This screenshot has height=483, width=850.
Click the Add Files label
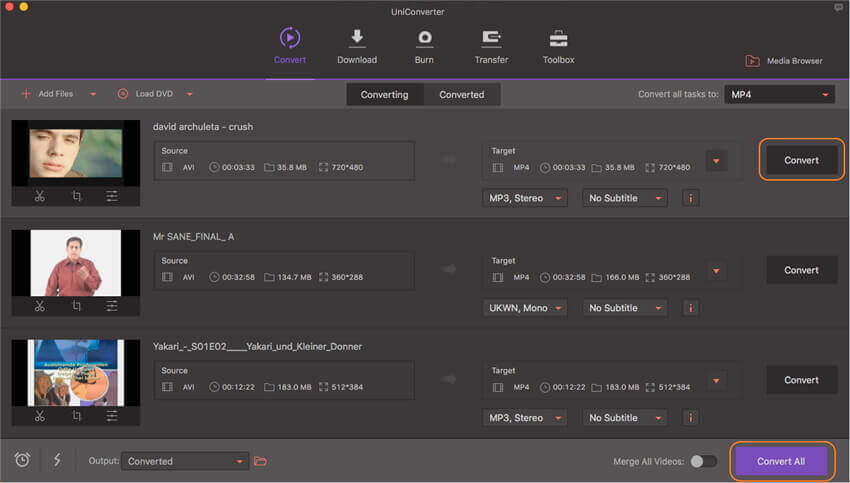click(55, 94)
